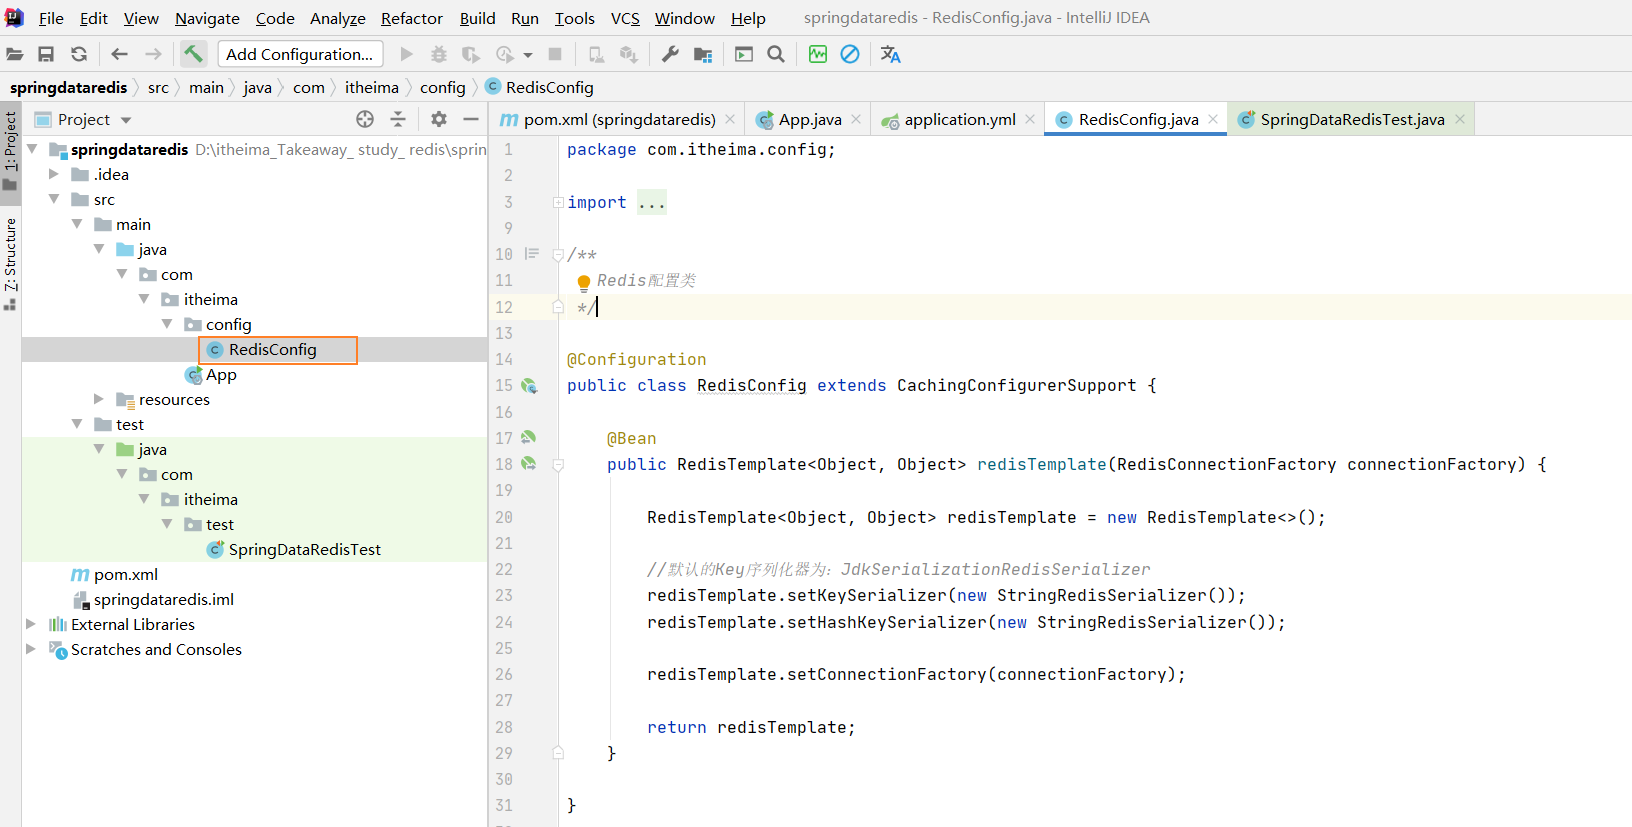Click the locate-file crosshair icon in Project panel
The image size is (1632, 827).
pos(365,119)
